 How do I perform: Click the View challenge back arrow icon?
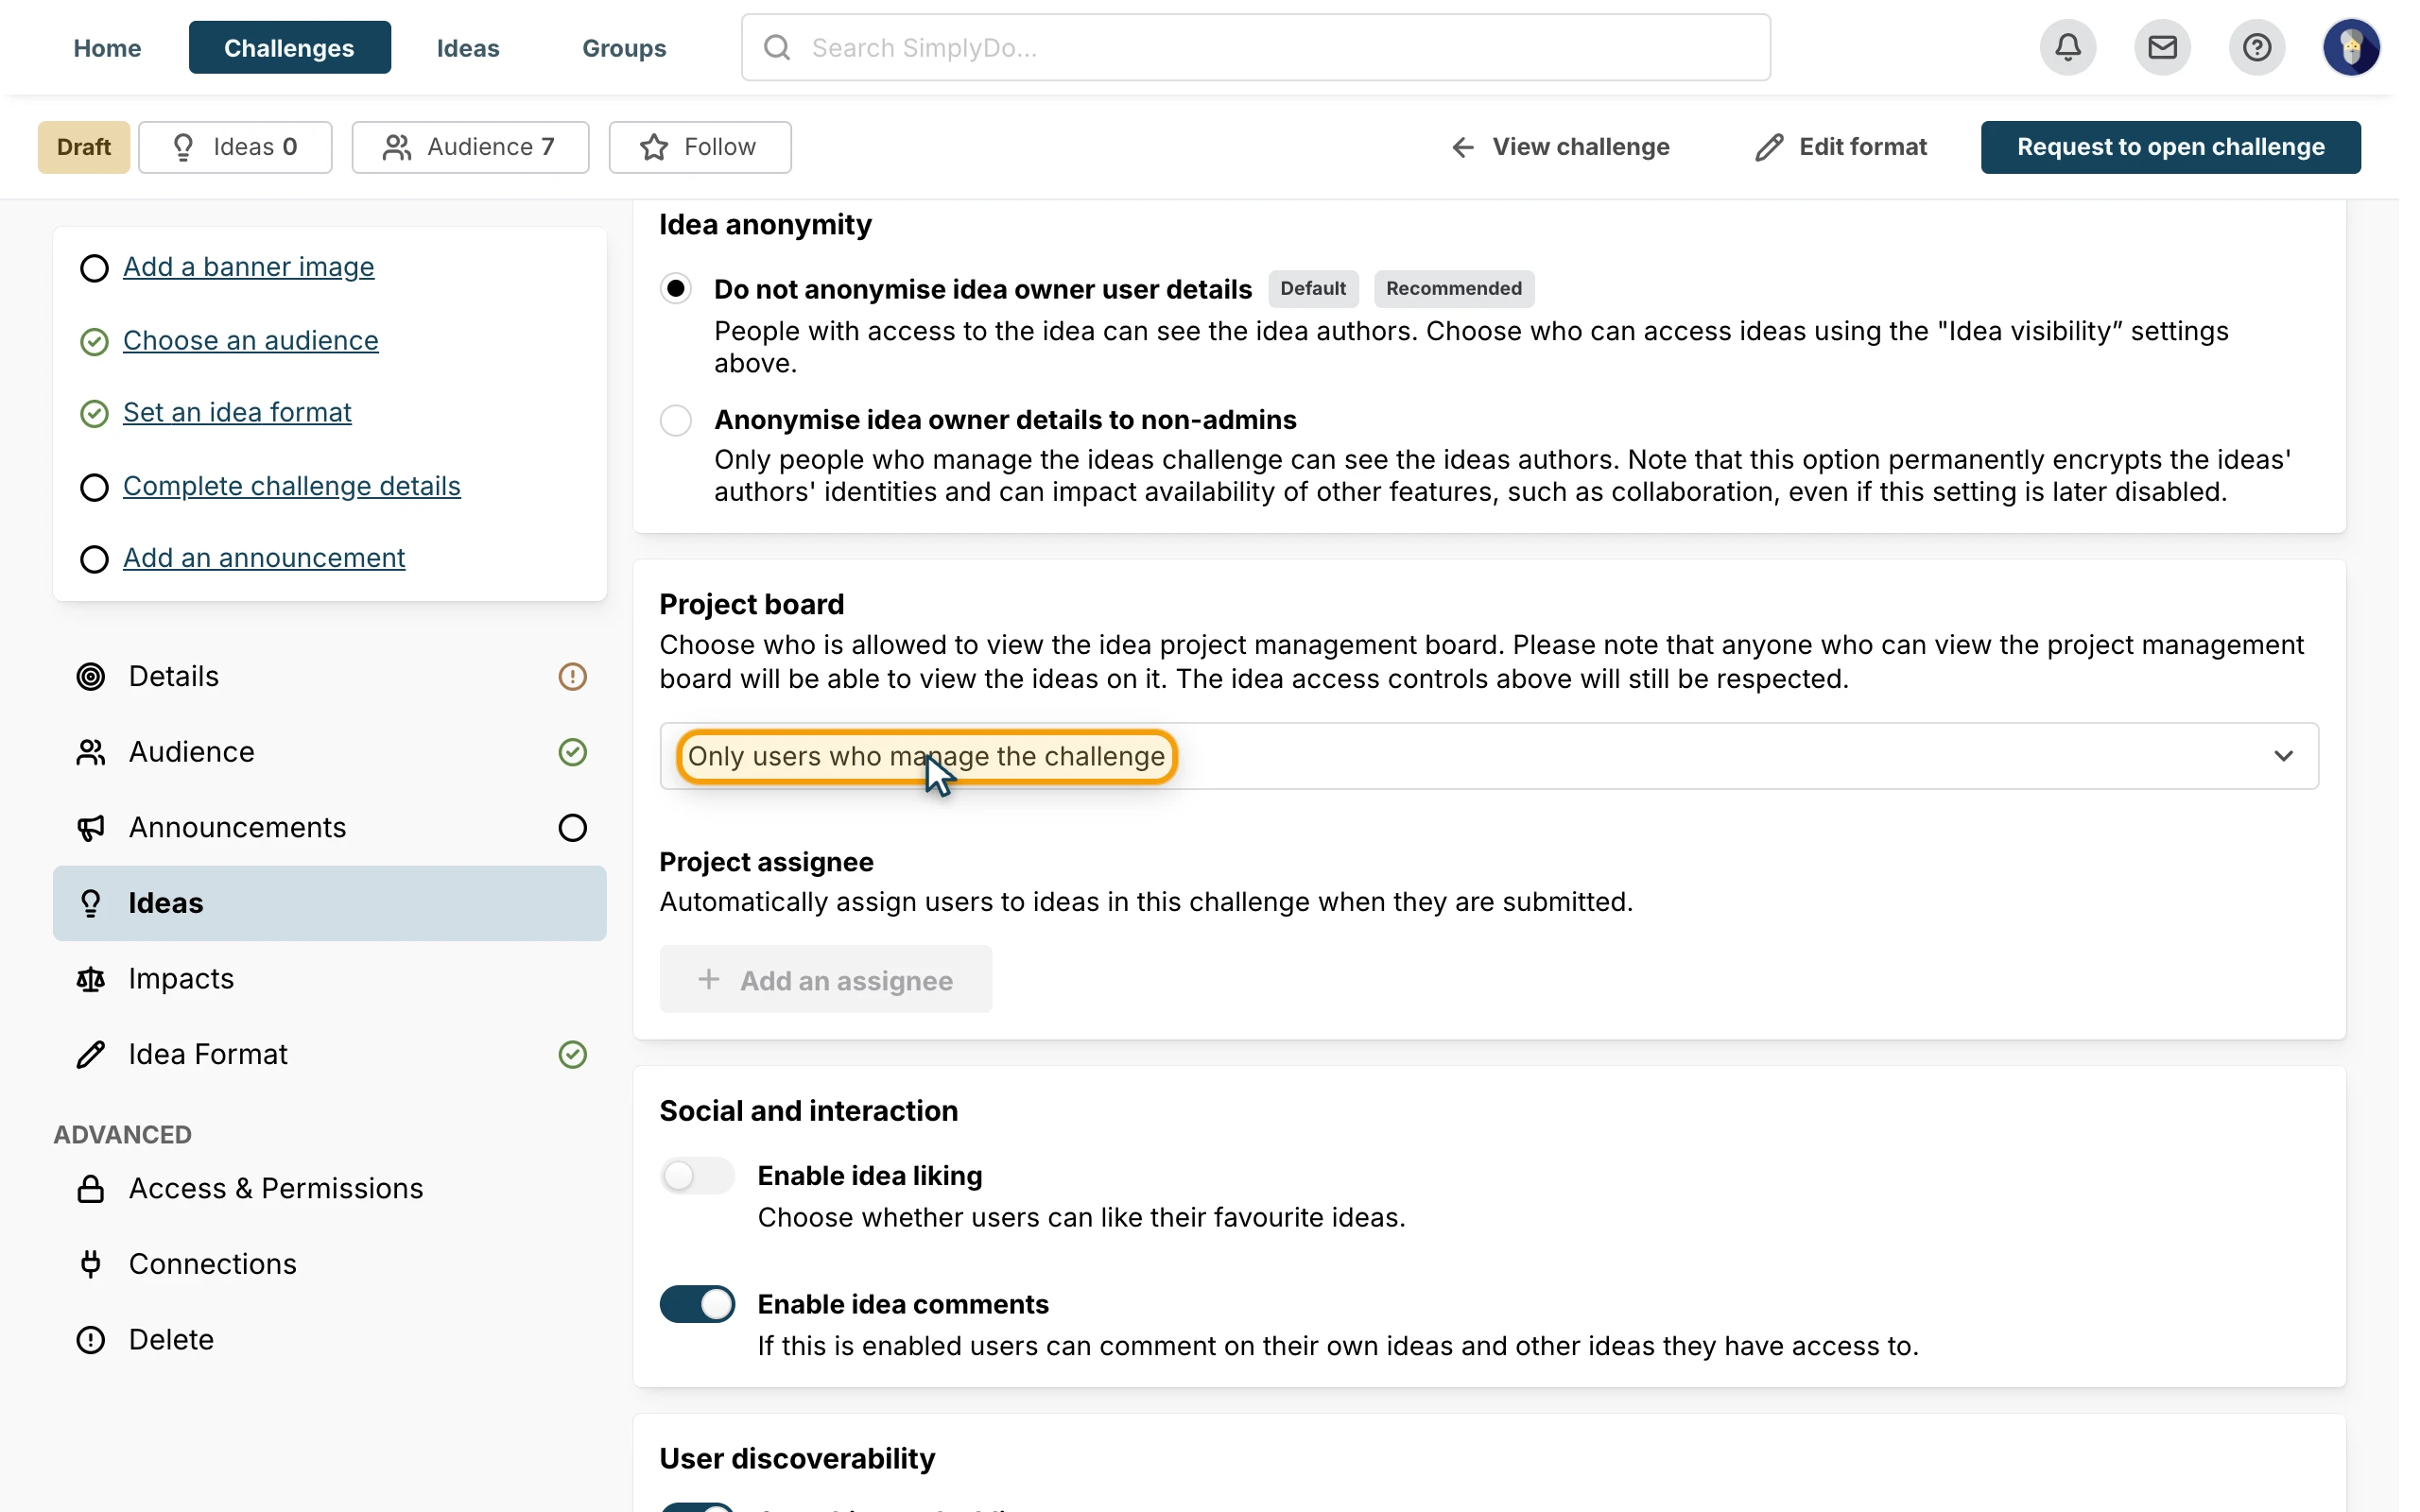pos(1463,147)
